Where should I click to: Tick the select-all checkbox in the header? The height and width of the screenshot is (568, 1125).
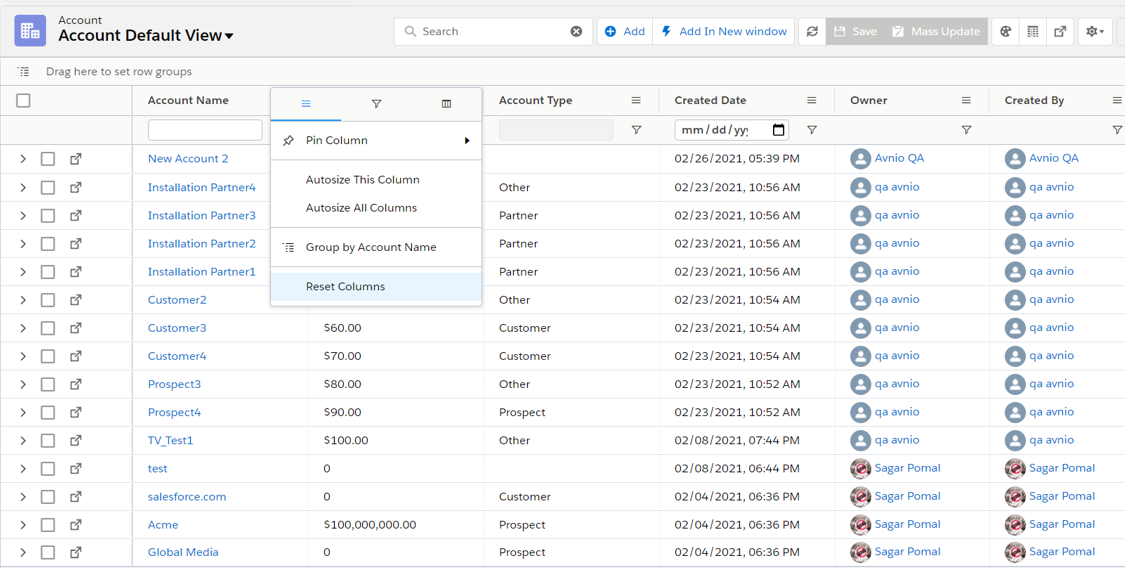(x=24, y=101)
